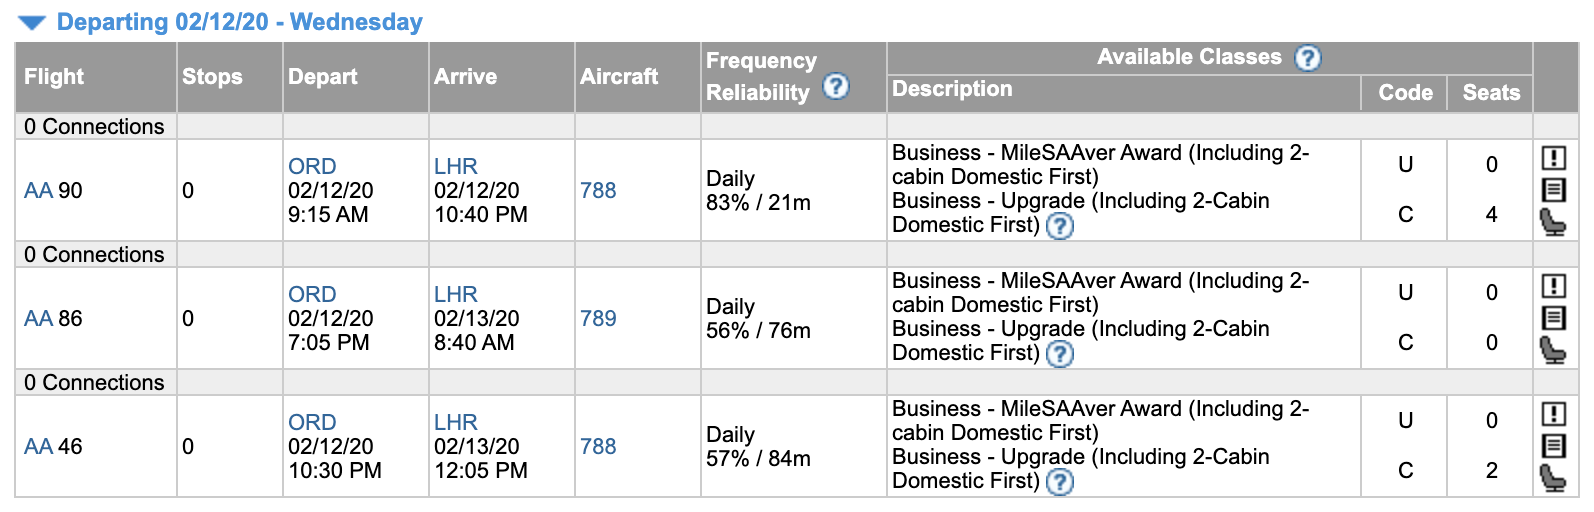Open the AA 46 flight link
This screenshot has height=512, width=1594.
(x=38, y=447)
